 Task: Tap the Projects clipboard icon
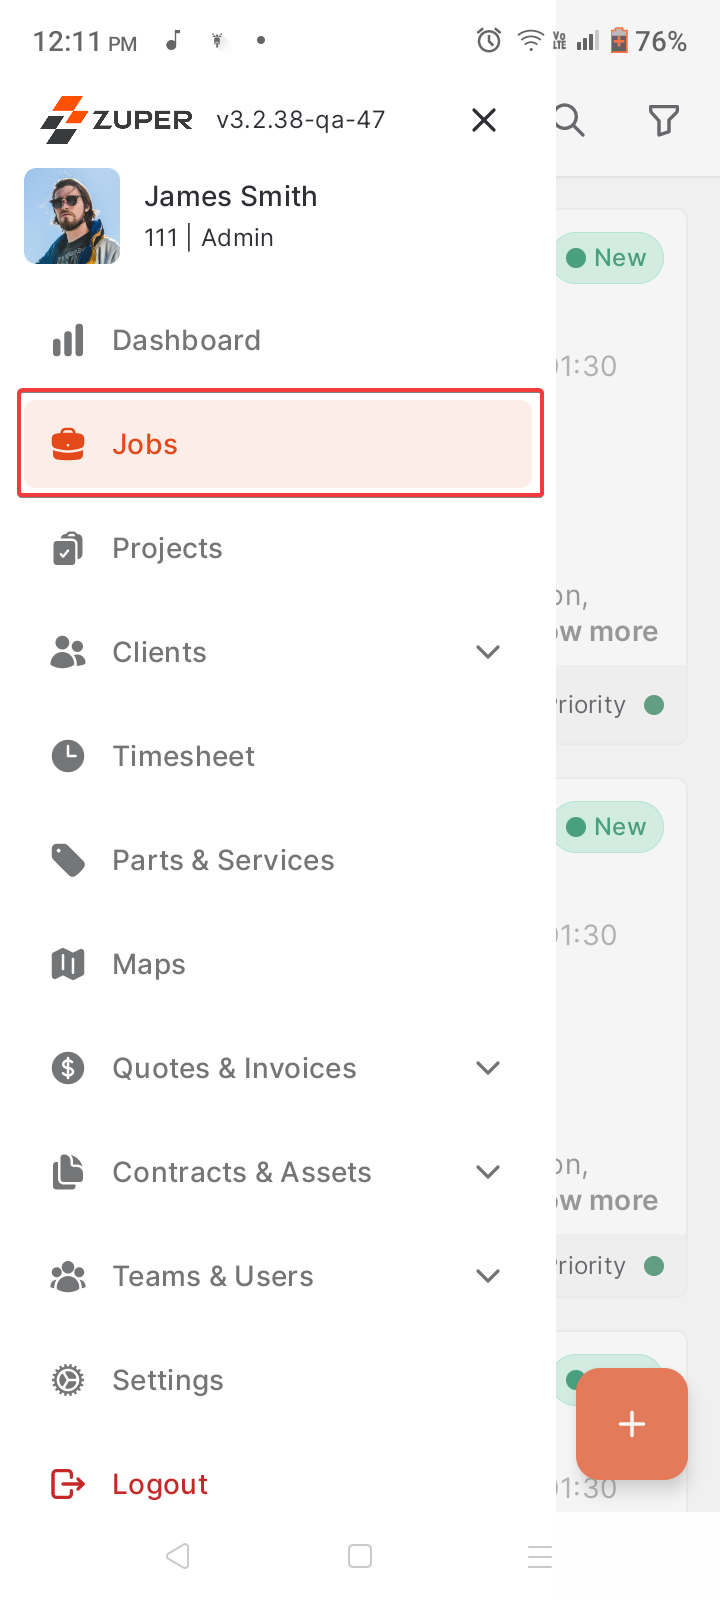click(68, 548)
